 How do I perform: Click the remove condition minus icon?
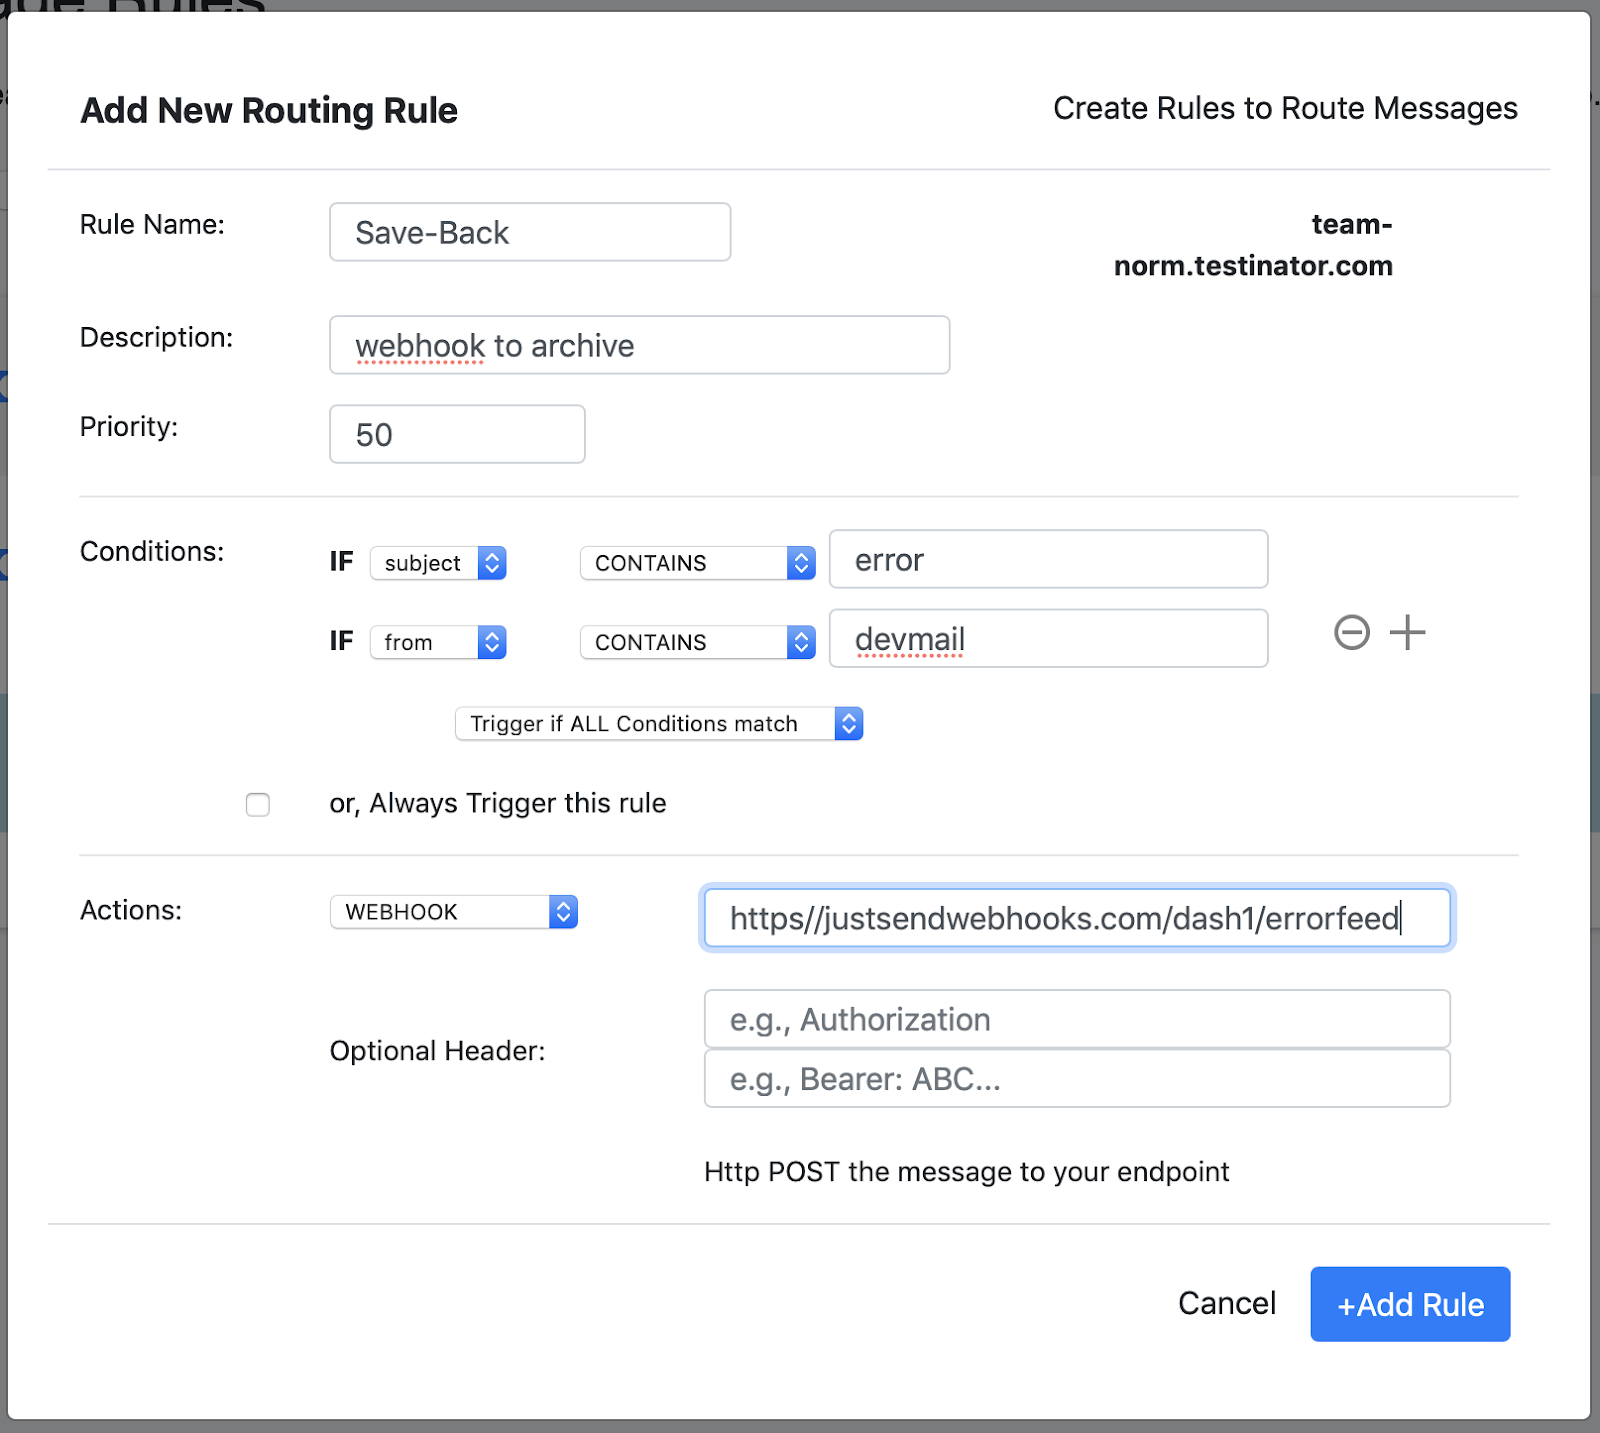pyautogui.click(x=1351, y=633)
